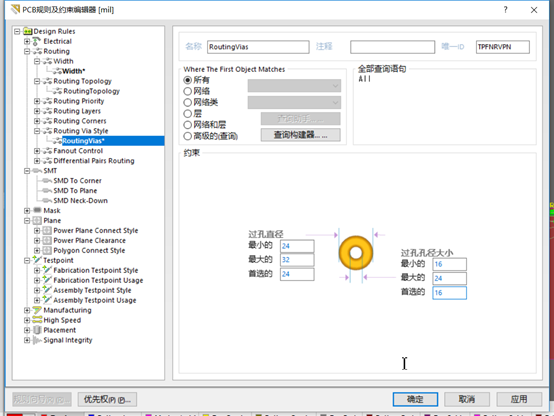
Task: Expand the Routing Priority node
Action: click(x=37, y=101)
